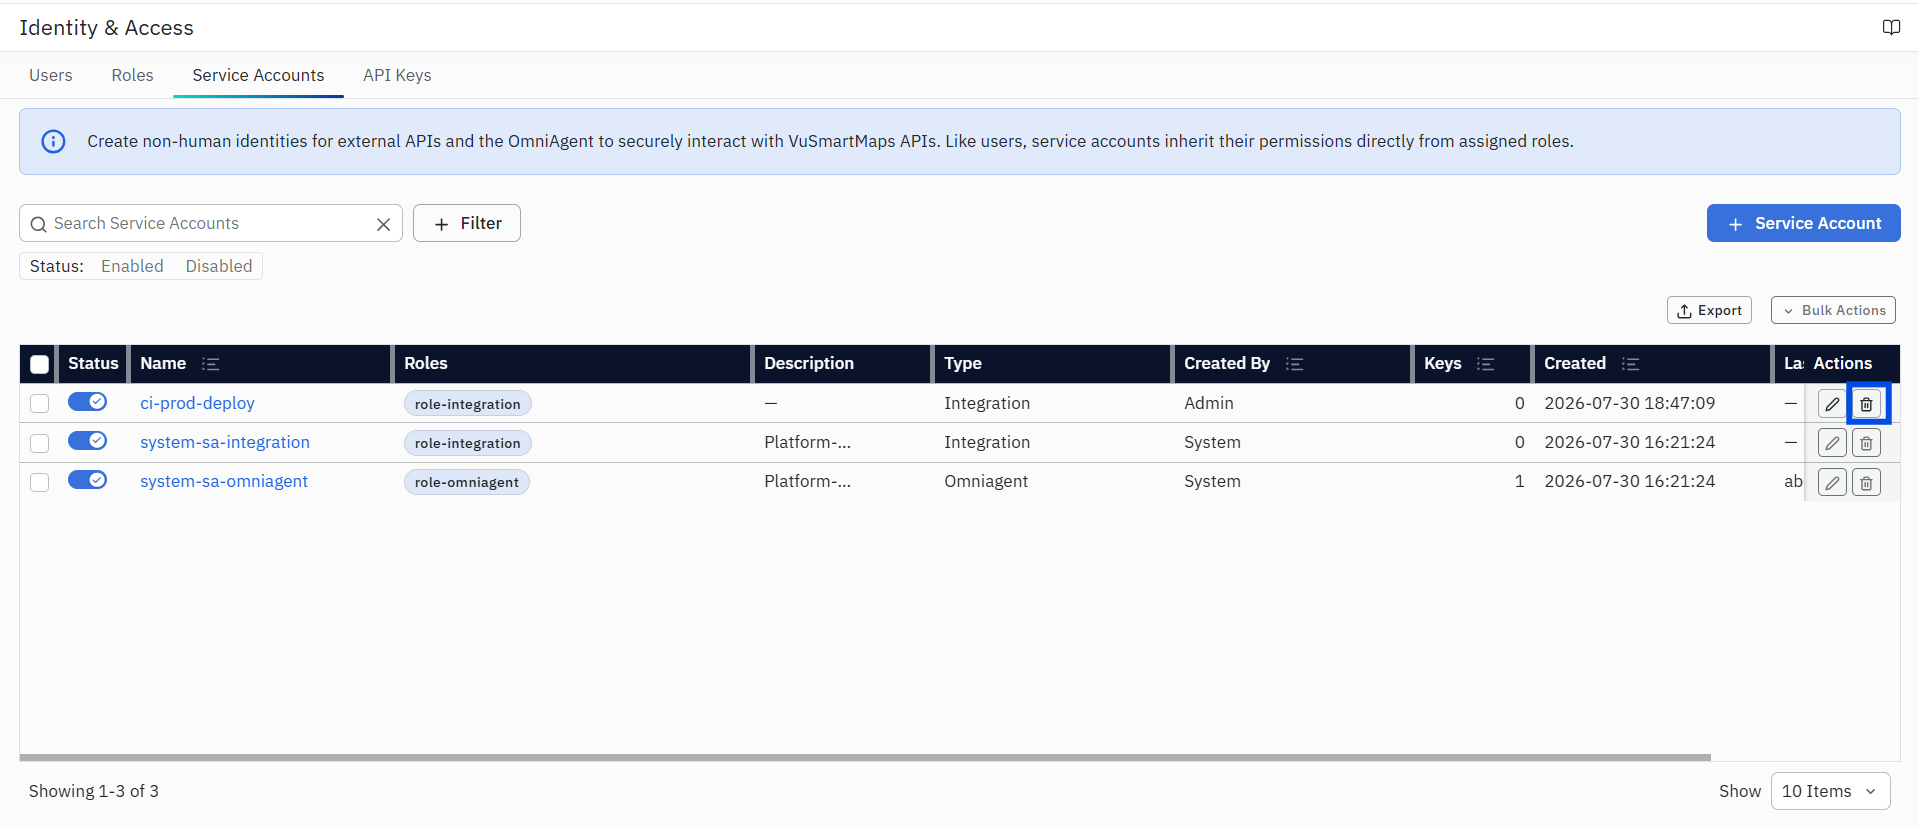The image size is (1918, 826).
Task: Delete the system-sa-integration account
Action: pos(1866,443)
